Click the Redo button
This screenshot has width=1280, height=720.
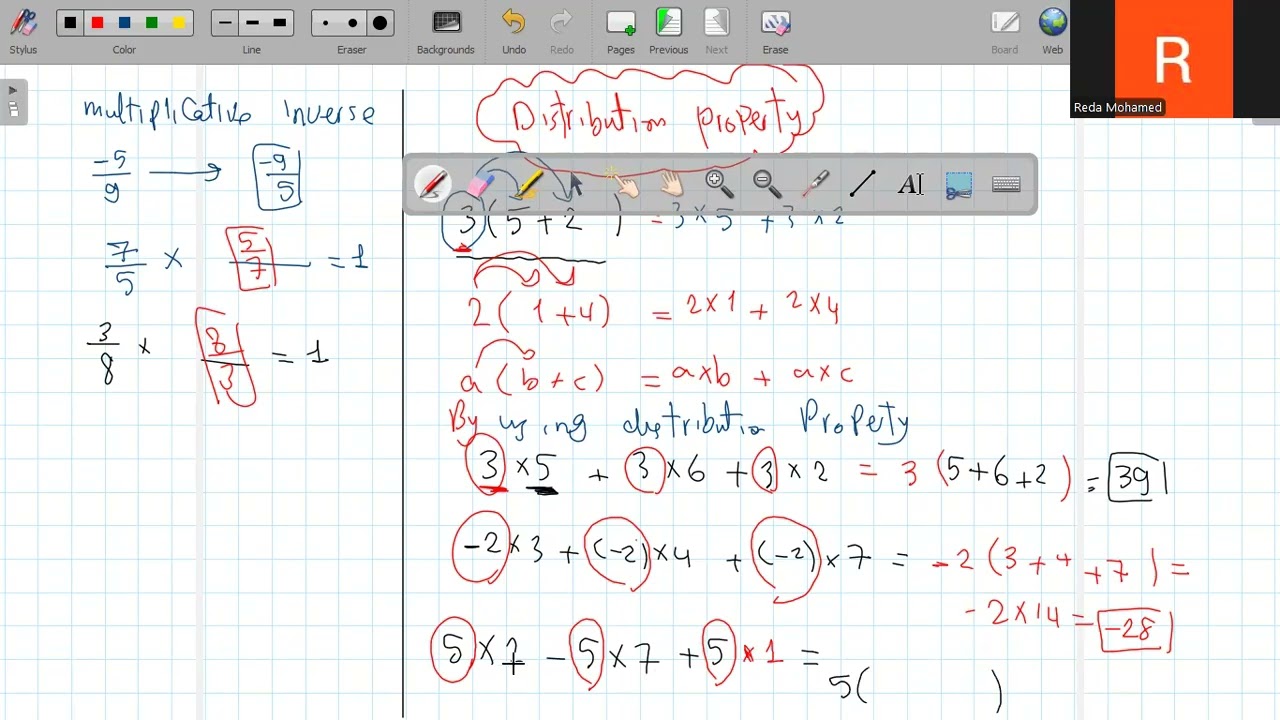(x=562, y=31)
